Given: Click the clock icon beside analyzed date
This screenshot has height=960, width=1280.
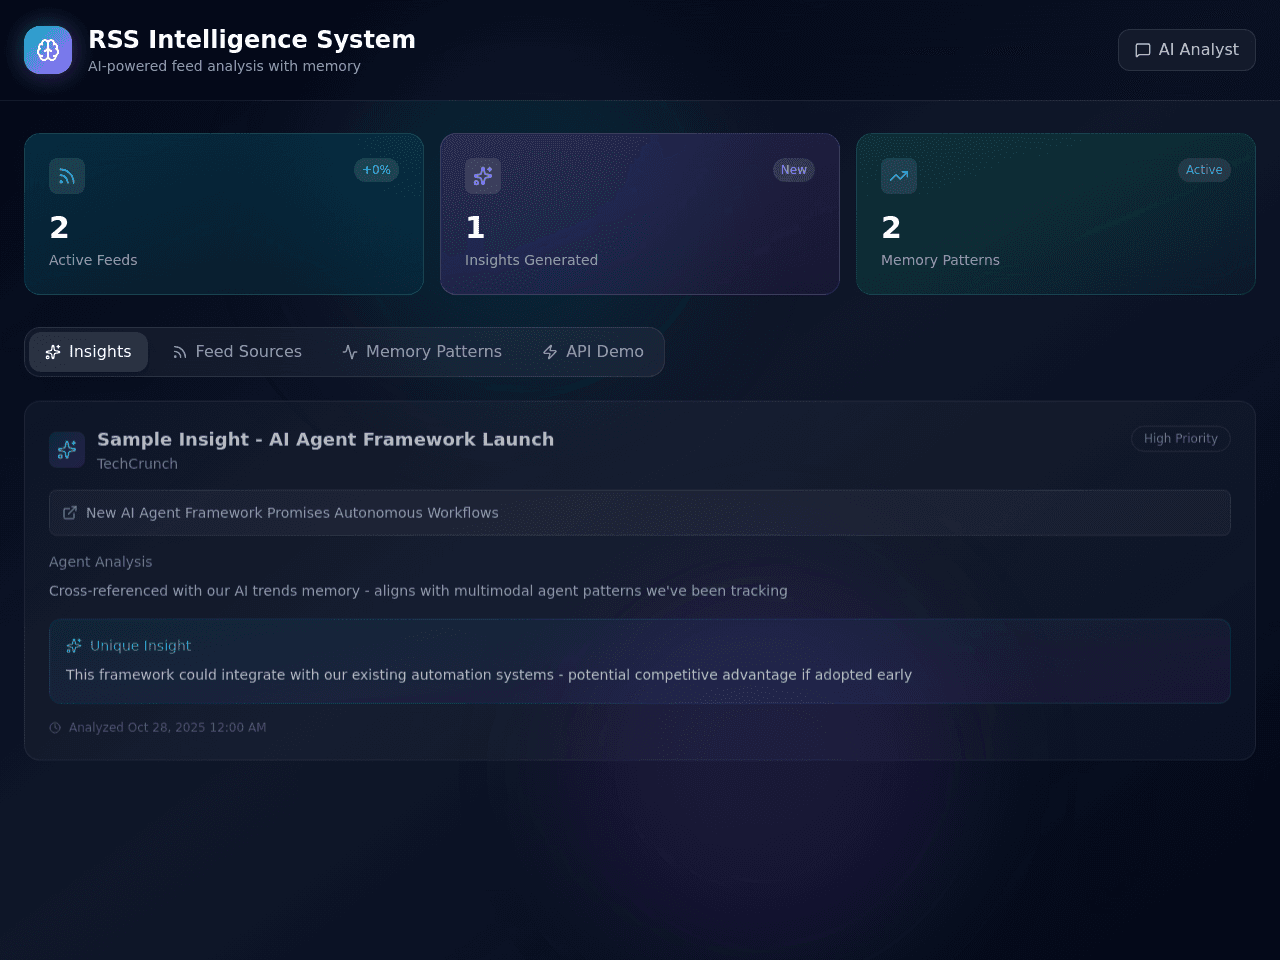Looking at the screenshot, I should tap(55, 728).
